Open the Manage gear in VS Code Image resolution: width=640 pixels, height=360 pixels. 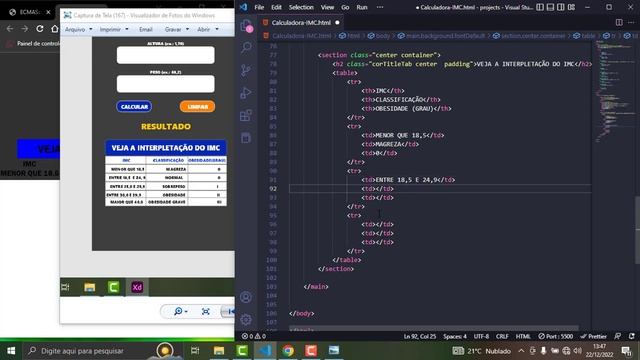pyautogui.click(x=246, y=320)
